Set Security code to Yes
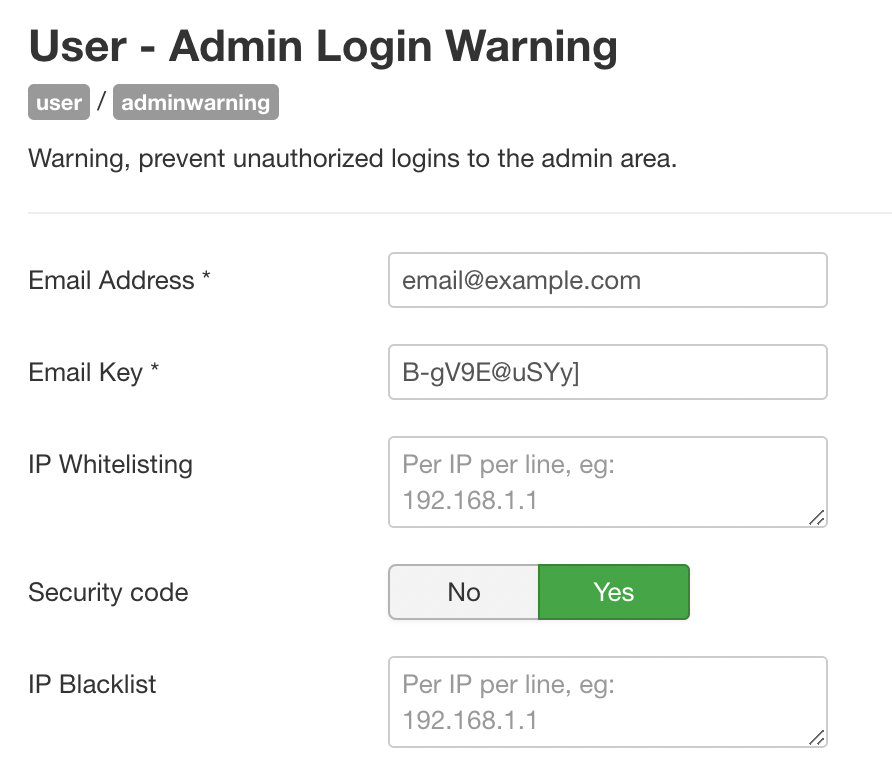The height and width of the screenshot is (782, 892). pyautogui.click(x=614, y=592)
